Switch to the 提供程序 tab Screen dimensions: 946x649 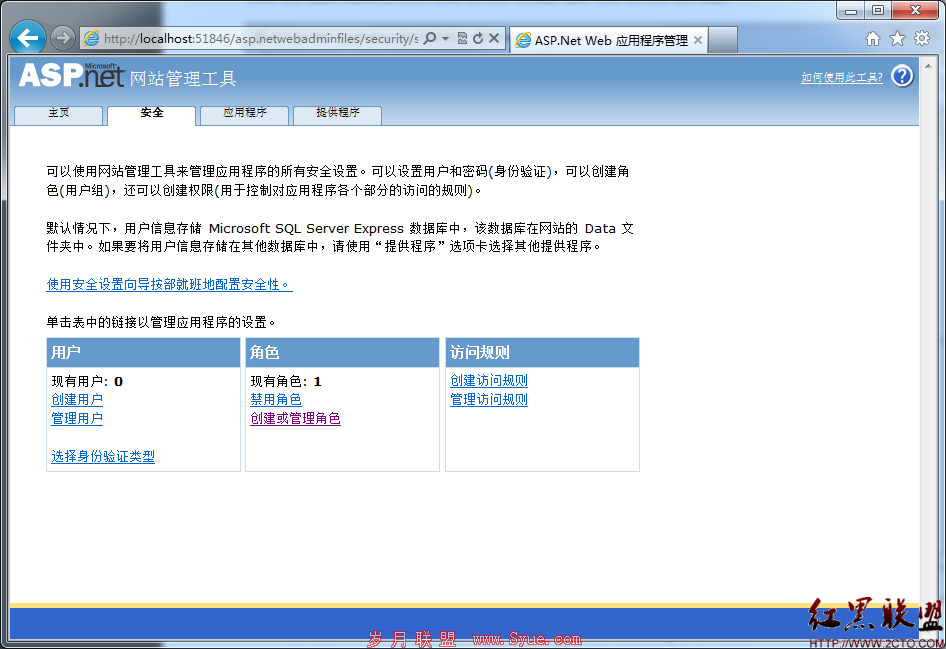tap(337, 115)
